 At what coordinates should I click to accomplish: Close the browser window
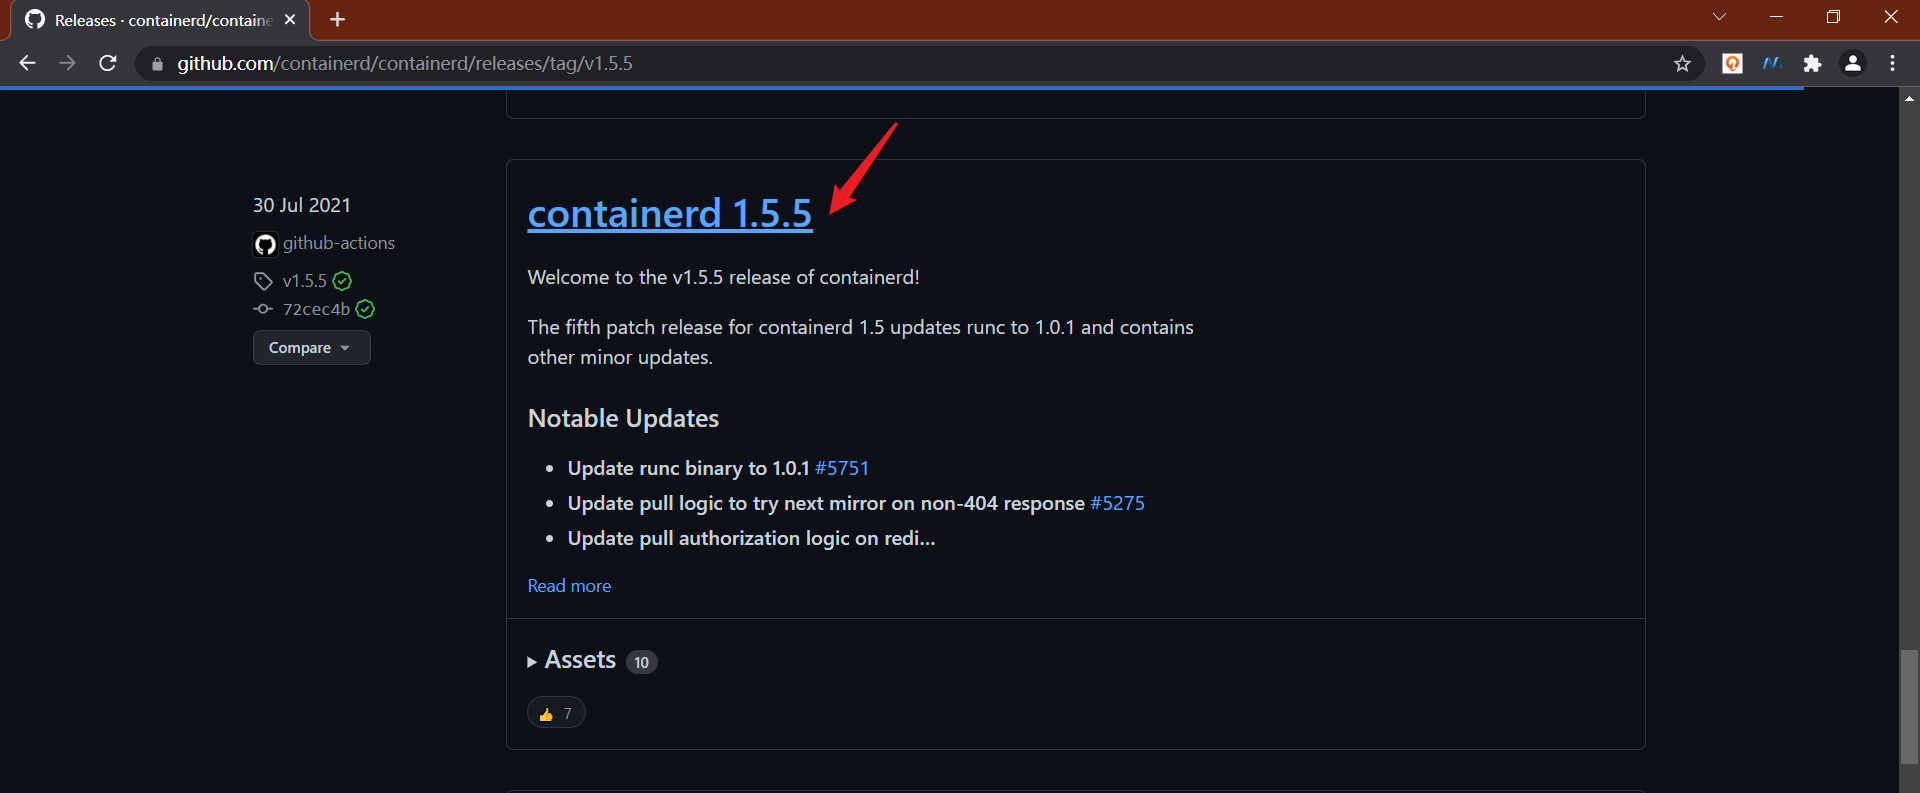(x=1890, y=17)
